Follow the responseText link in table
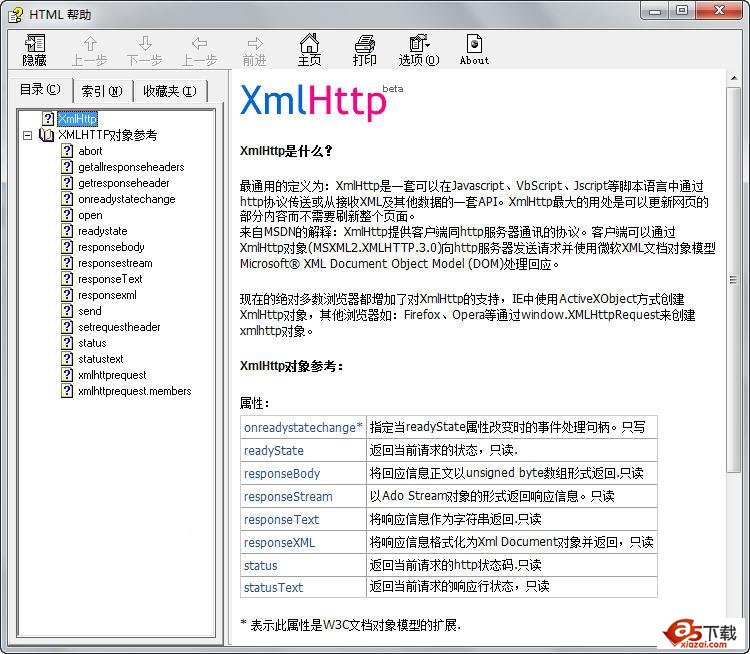The image size is (750, 654). pyautogui.click(x=281, y=520)
